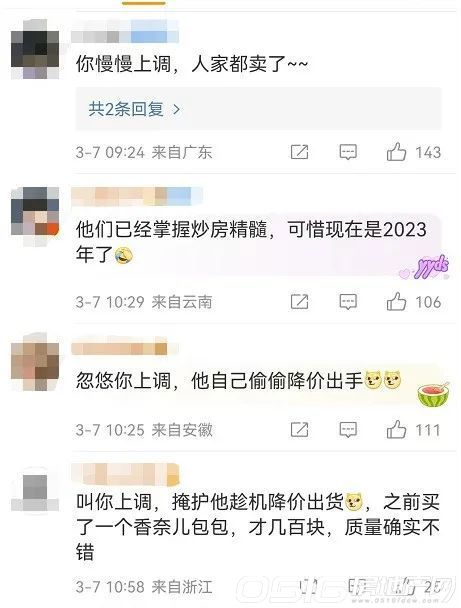Like the Anhui comment with 111 likes
461x608 pixels.
pyautogui.click(x=396, y=429)
